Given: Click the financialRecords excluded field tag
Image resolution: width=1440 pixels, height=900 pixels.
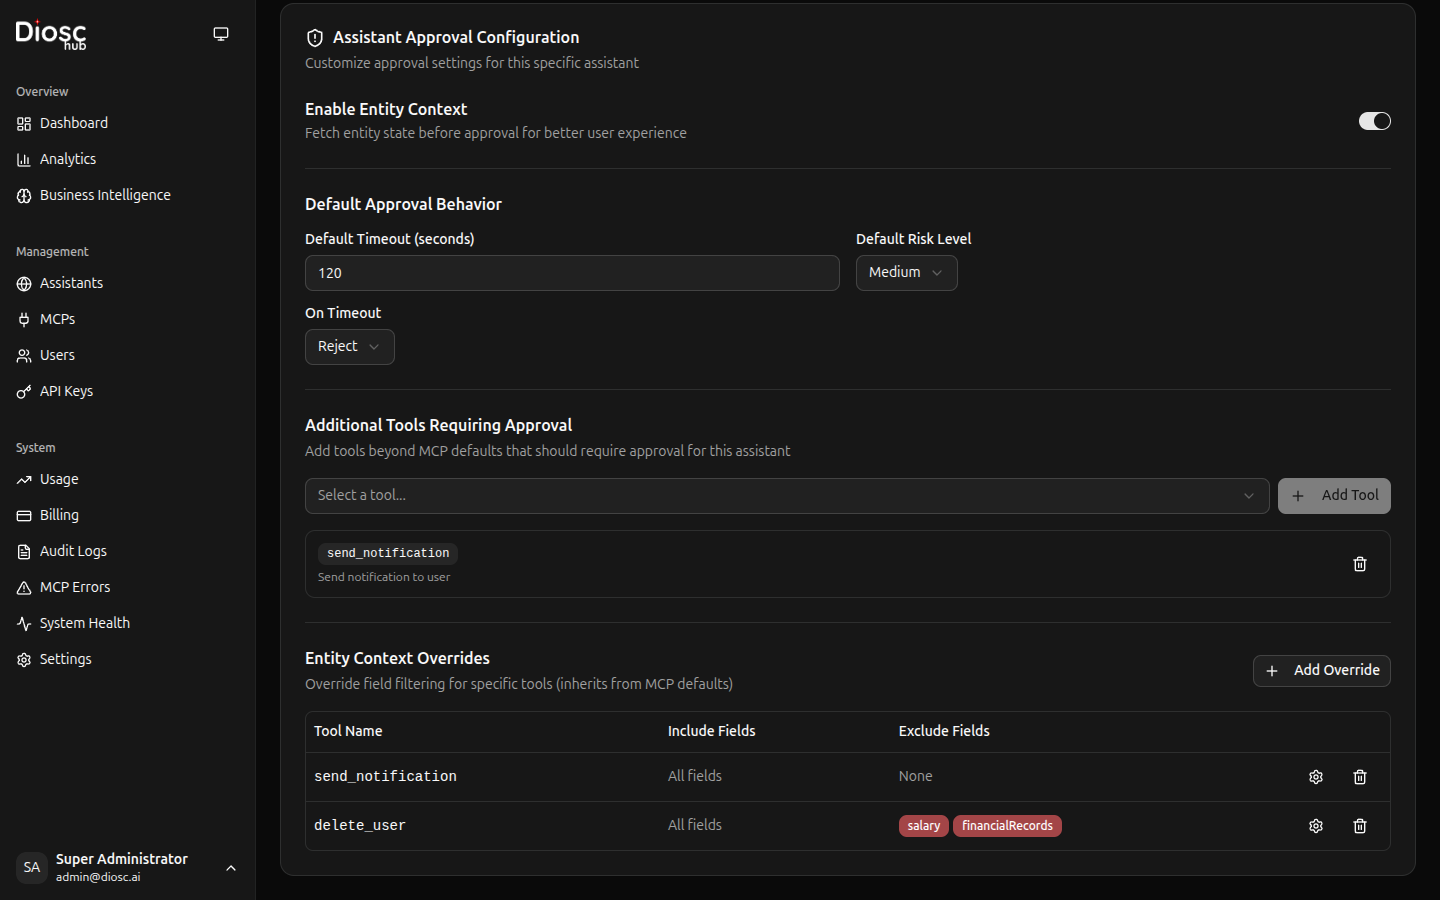Looking at the screenshot, I should pyautogui.click(x=1007, y=826).
